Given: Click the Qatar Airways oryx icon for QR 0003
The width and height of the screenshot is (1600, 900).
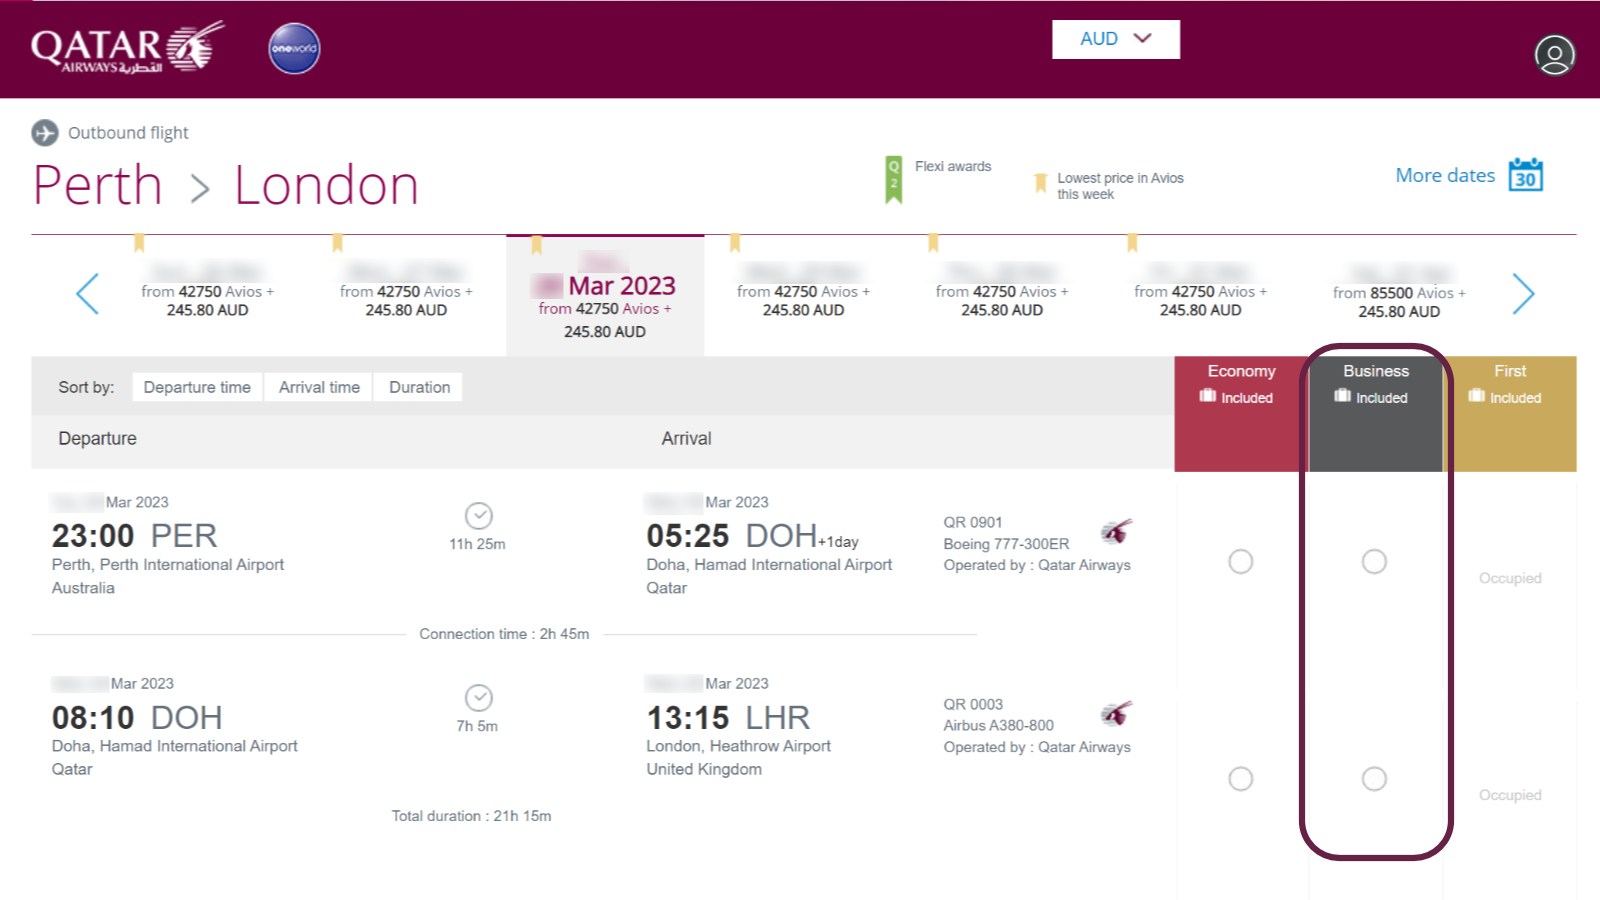Looking at the screenshot, I should pos(1116,713).
